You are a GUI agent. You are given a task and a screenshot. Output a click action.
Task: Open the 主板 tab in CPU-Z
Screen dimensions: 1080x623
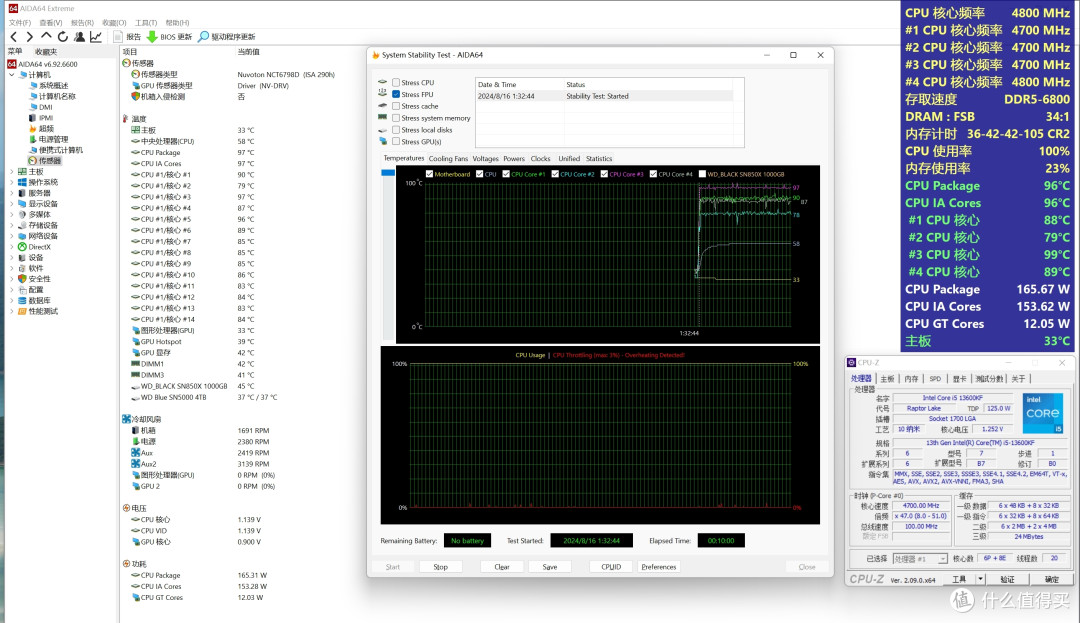887,379
